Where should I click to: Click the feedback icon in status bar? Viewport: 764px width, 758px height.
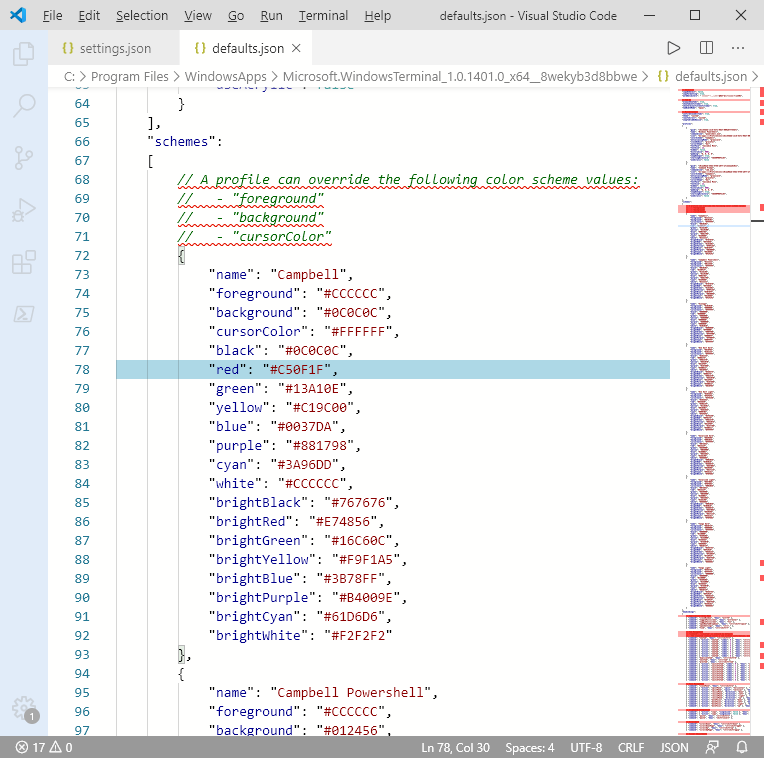[712, 747]
